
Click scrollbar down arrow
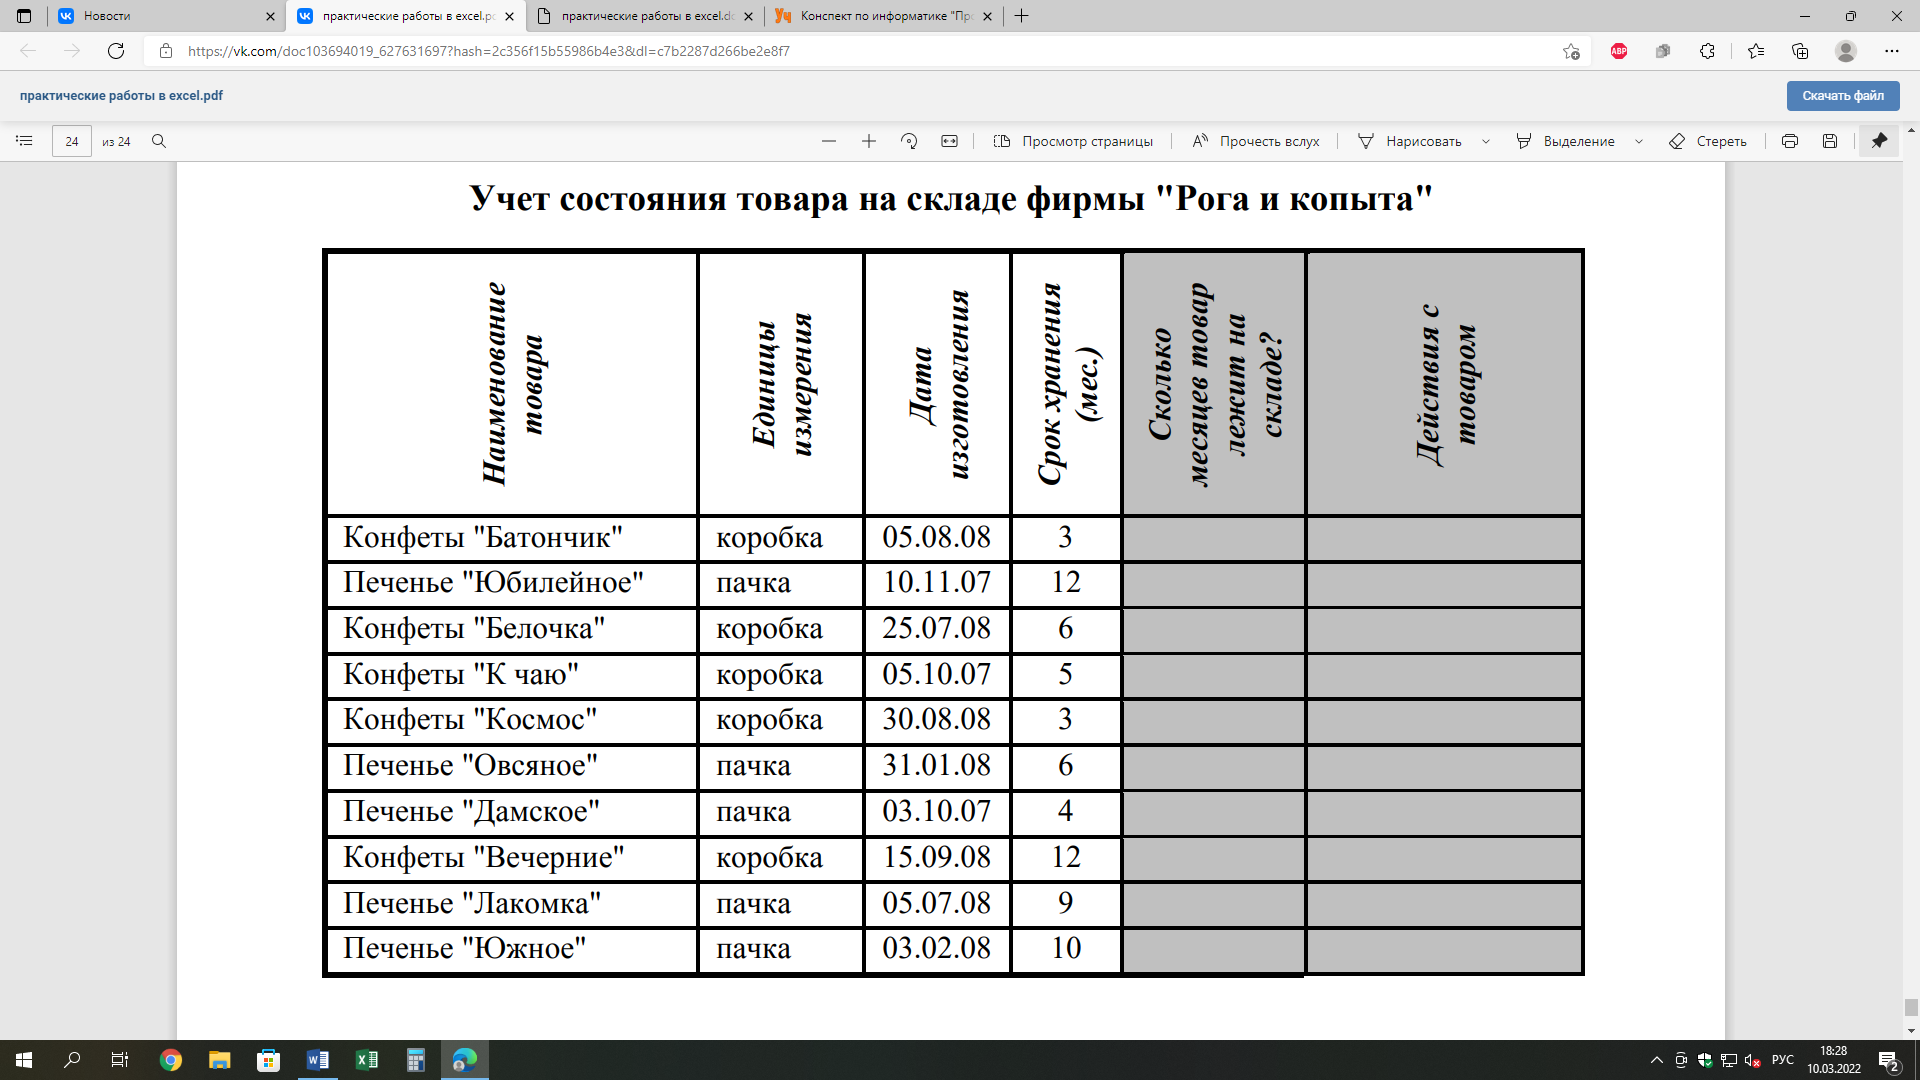click(1911, 1030)
